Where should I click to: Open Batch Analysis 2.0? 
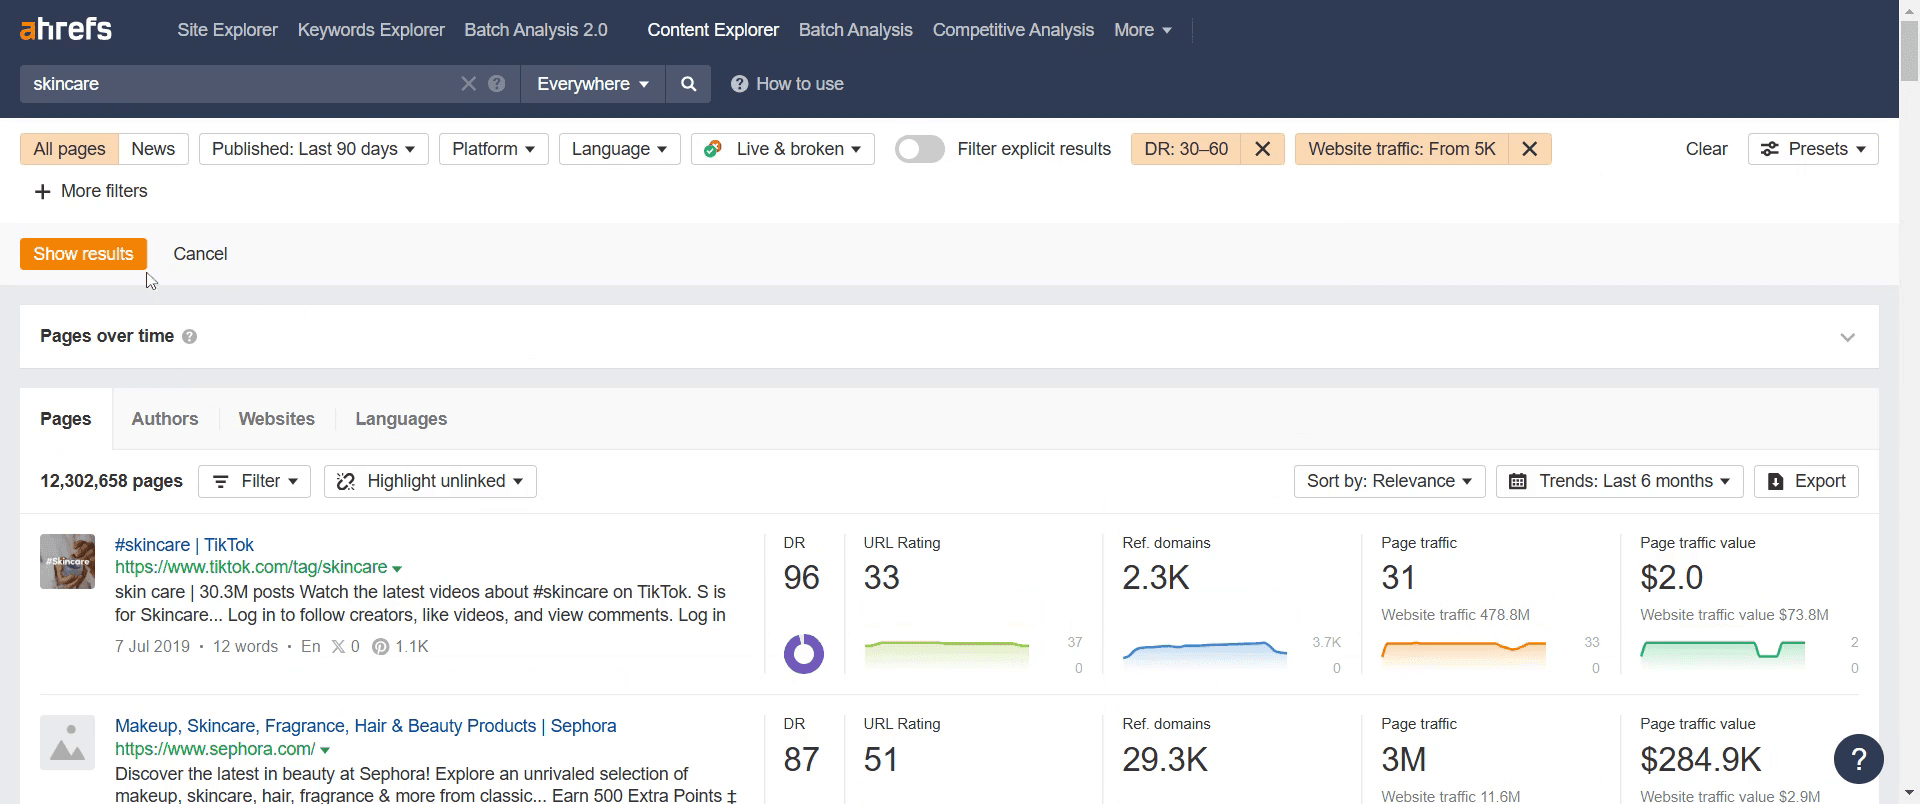click(x=536, y=30)
